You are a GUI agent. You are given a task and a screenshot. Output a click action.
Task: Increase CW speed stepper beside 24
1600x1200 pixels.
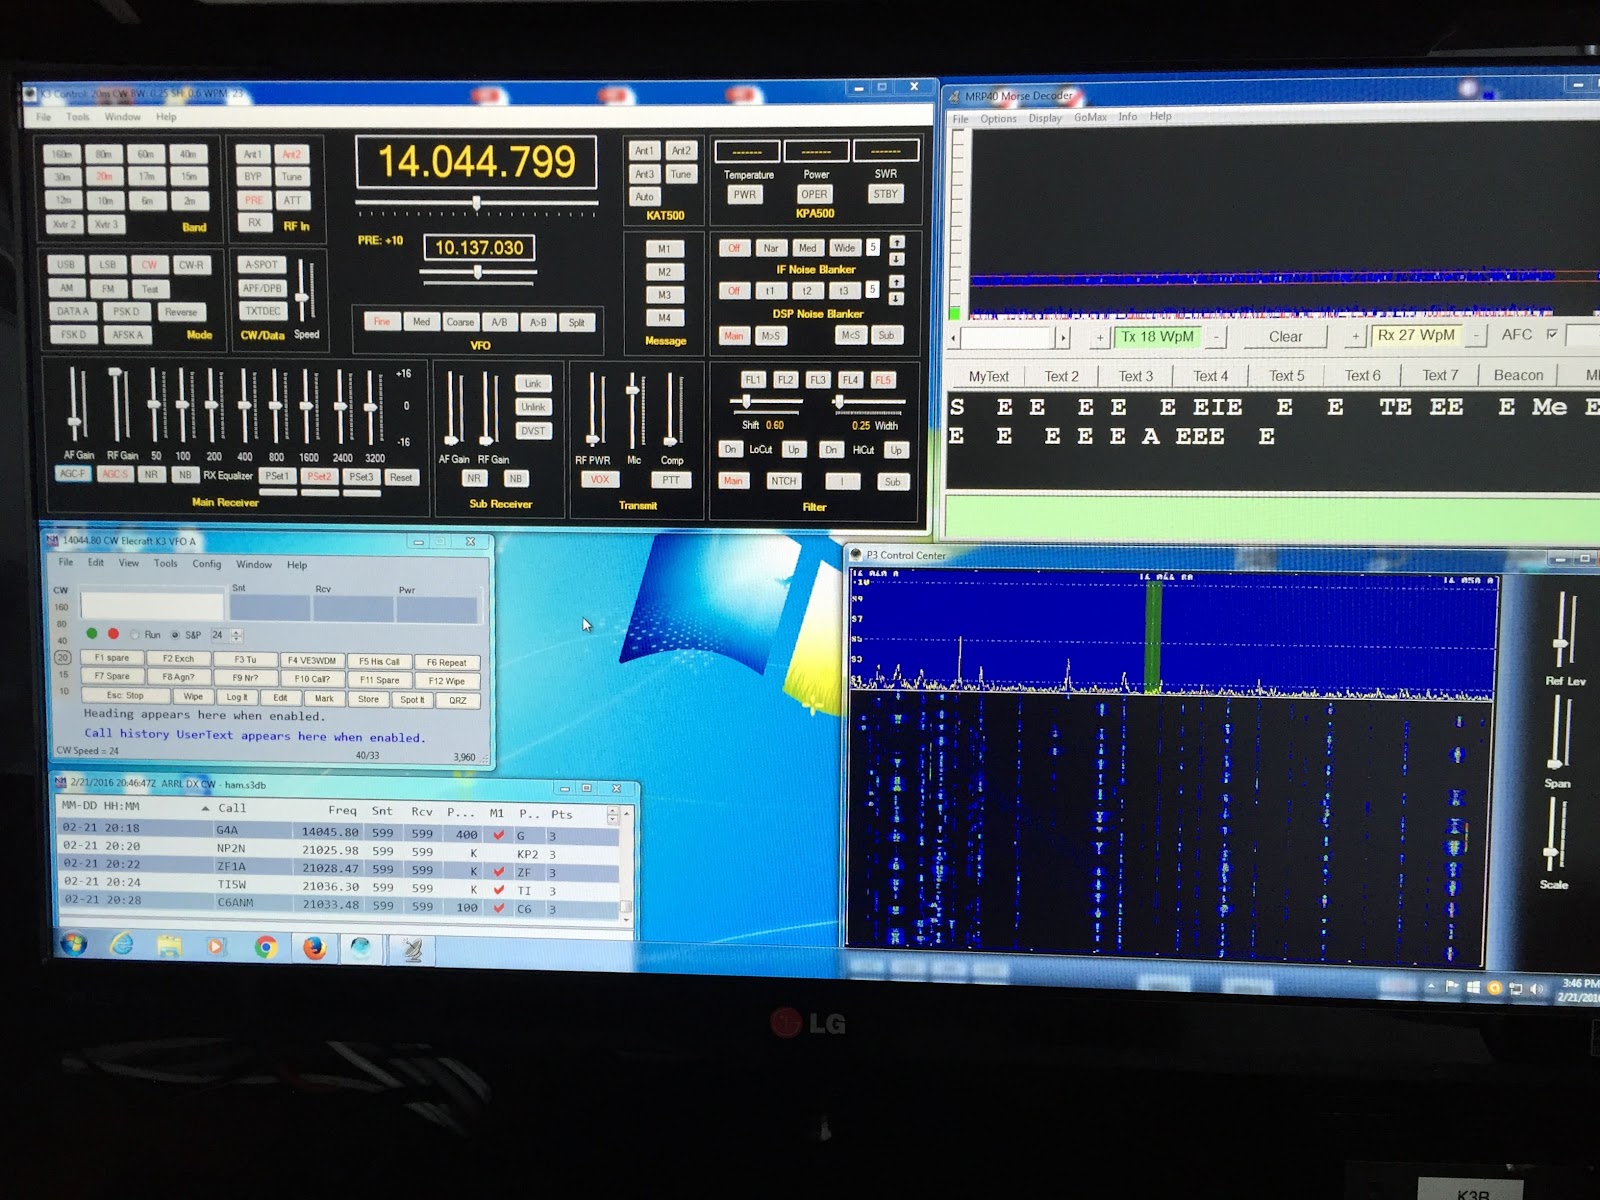pyautogui.click(x=237, y=631)
